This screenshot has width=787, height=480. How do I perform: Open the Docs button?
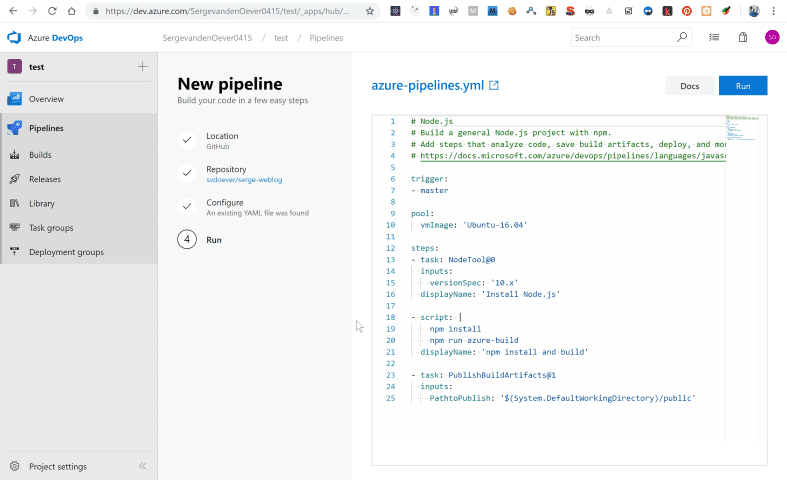tap(690, 86)
